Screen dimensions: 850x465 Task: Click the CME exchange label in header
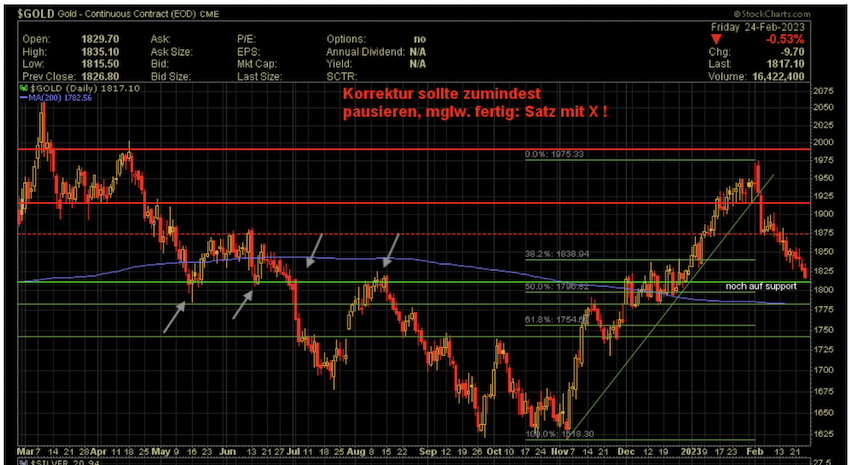click(210, 15)
